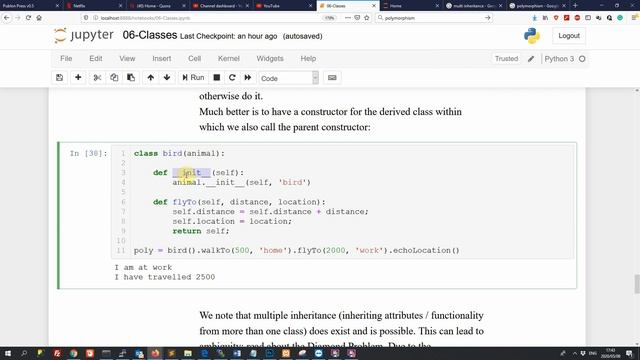The width and height of the screenshot is (640, 360).
Task: Close the 06-Classes browser tab
Action: coord(373,6)
